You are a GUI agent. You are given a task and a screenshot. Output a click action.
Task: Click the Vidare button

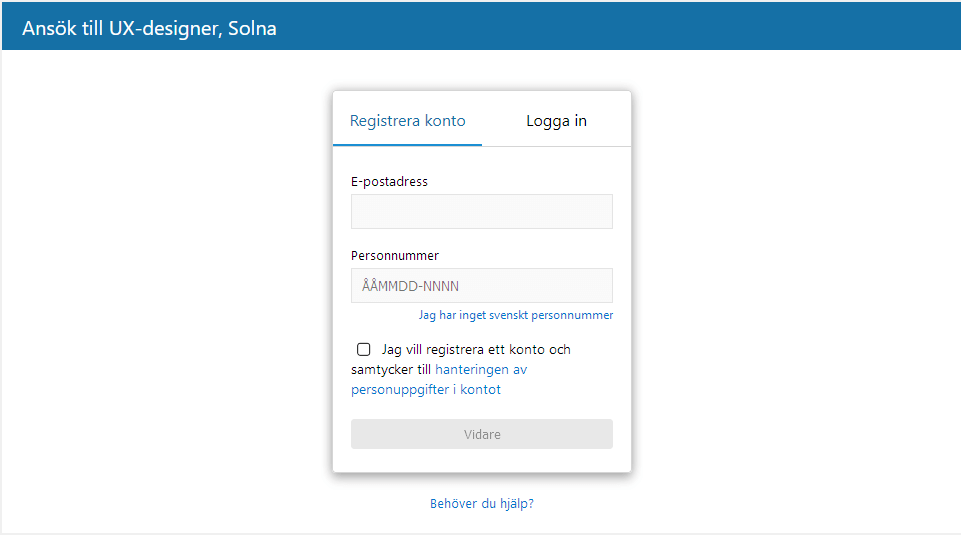pyautogui.click(x=482, y=434)
